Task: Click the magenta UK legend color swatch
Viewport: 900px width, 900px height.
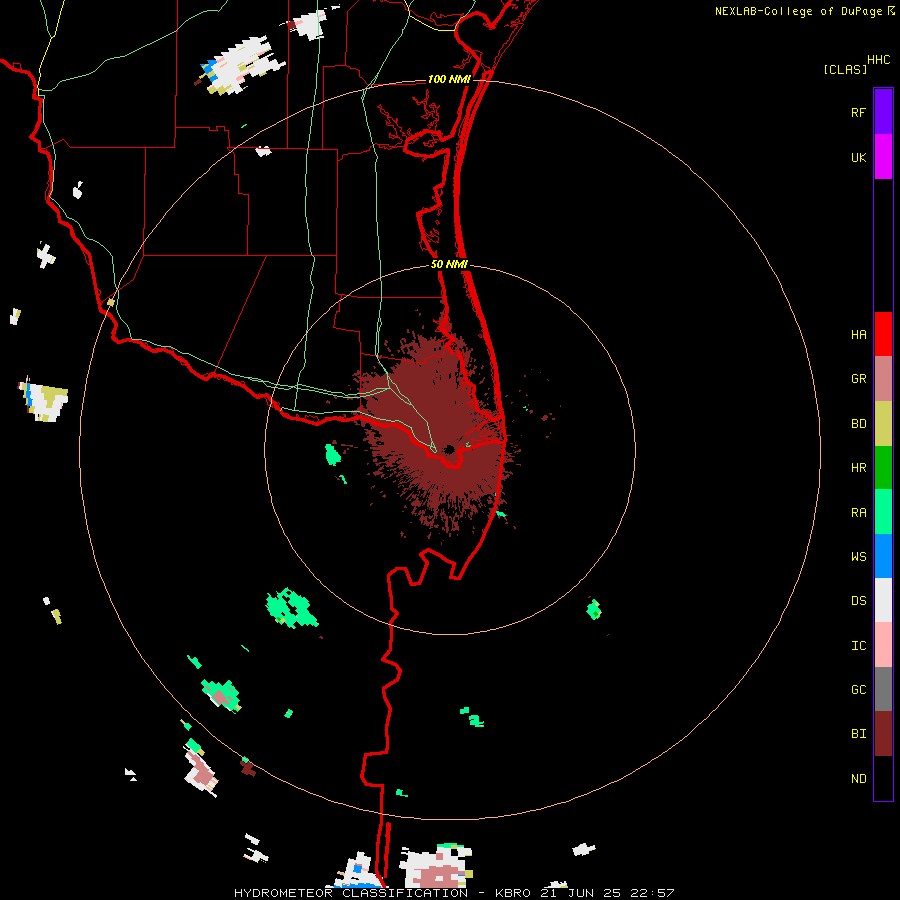Action: click(x=883, y=157)
